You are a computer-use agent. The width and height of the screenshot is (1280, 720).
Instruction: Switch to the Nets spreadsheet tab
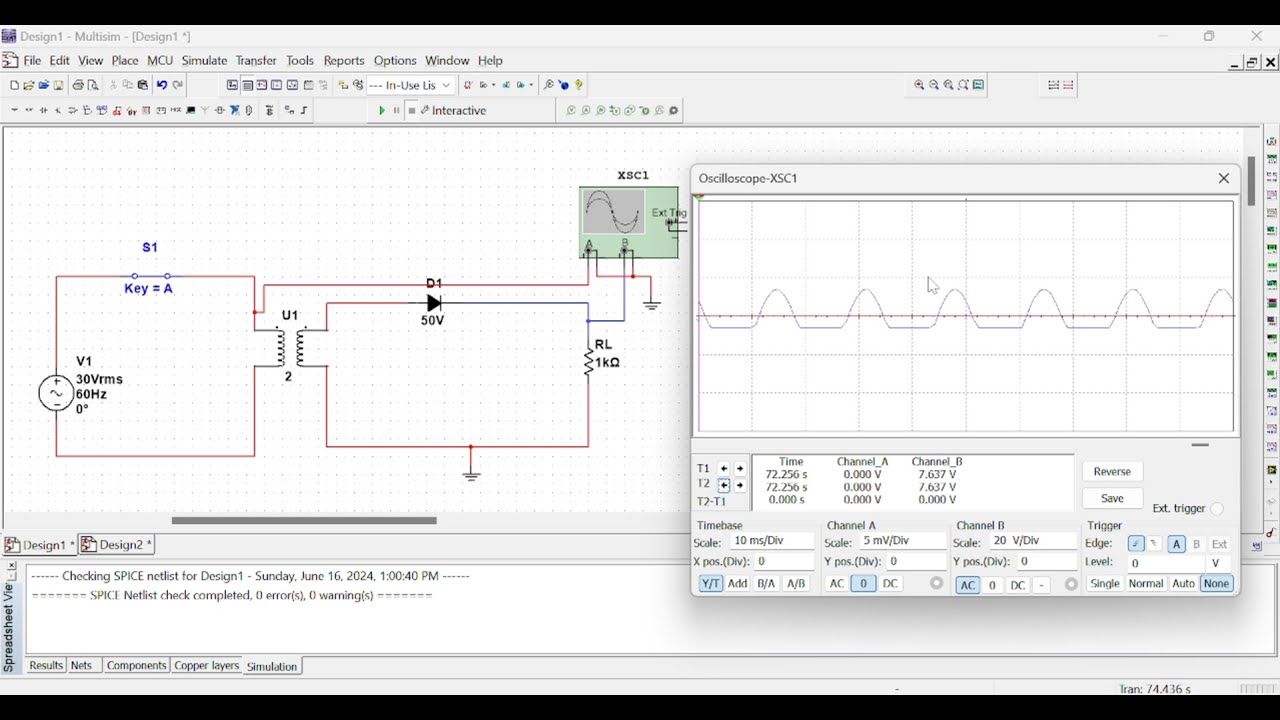point(82,666)
